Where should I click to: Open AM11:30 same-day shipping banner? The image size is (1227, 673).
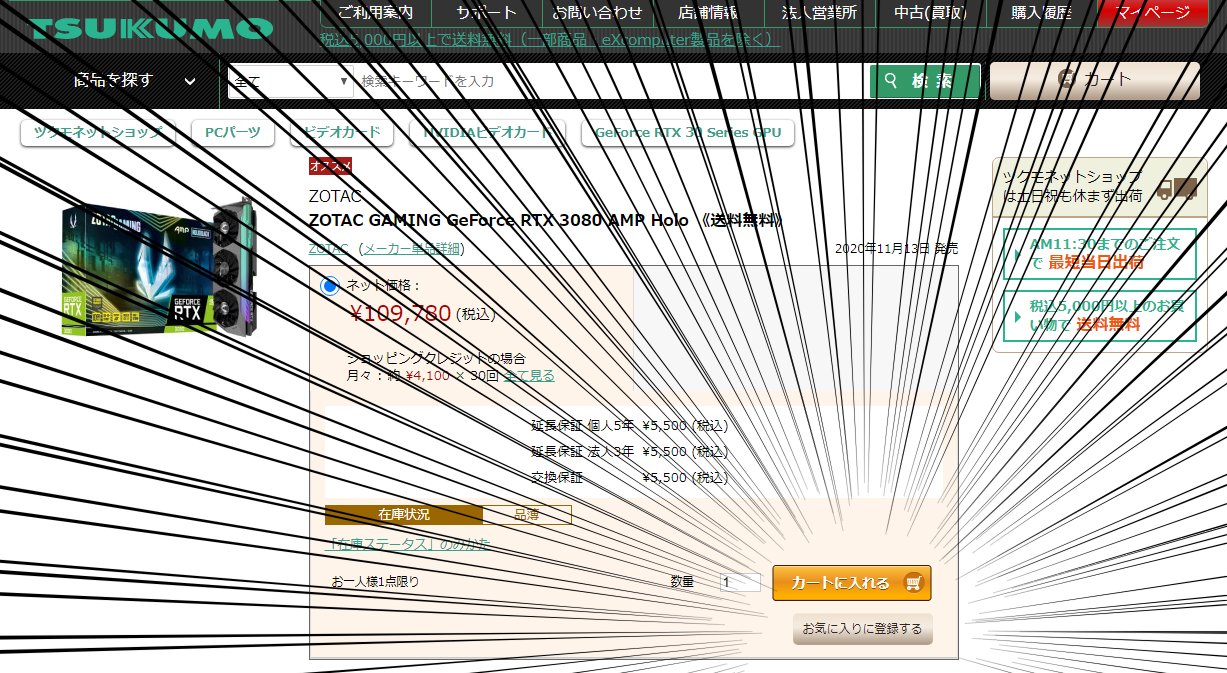(1100, 253)
